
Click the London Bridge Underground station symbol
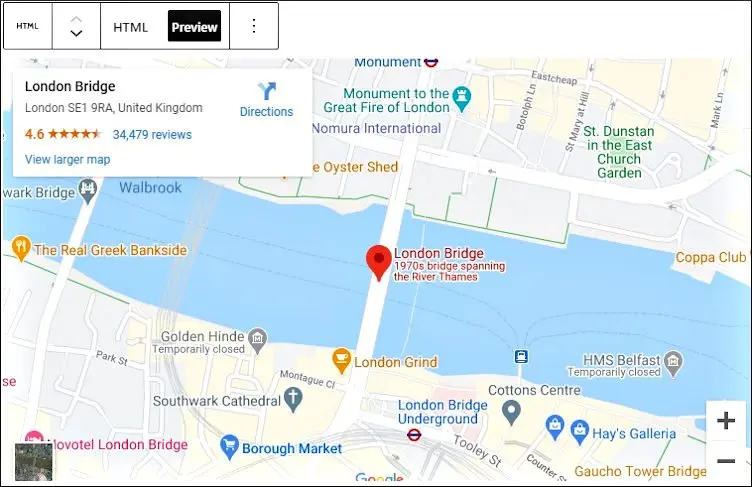[414, 435]
